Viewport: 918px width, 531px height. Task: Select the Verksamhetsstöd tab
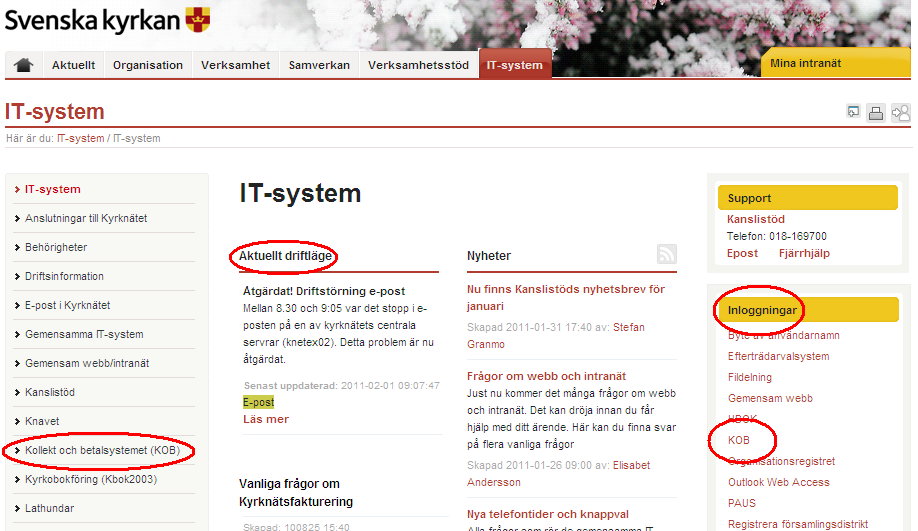(418, 65)
